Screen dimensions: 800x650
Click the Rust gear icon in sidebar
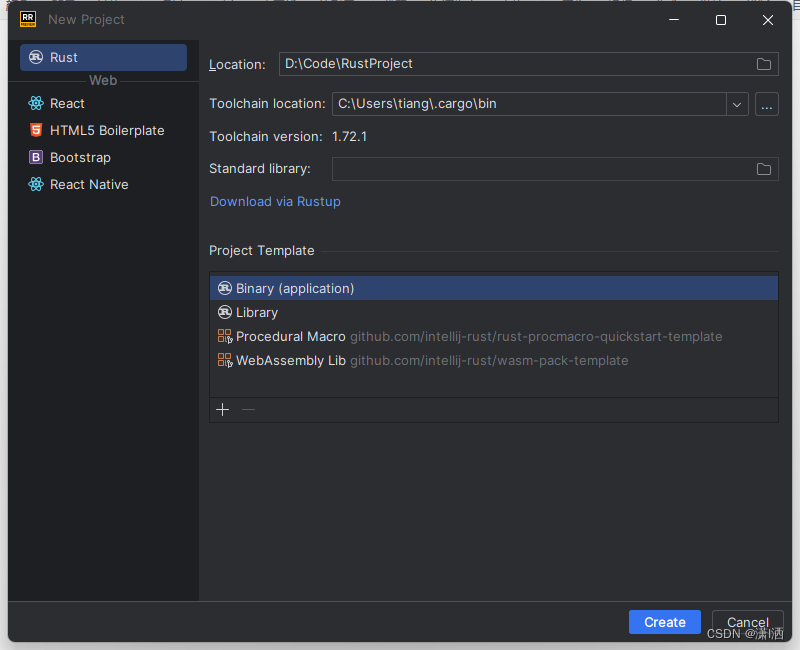point(36,57)
